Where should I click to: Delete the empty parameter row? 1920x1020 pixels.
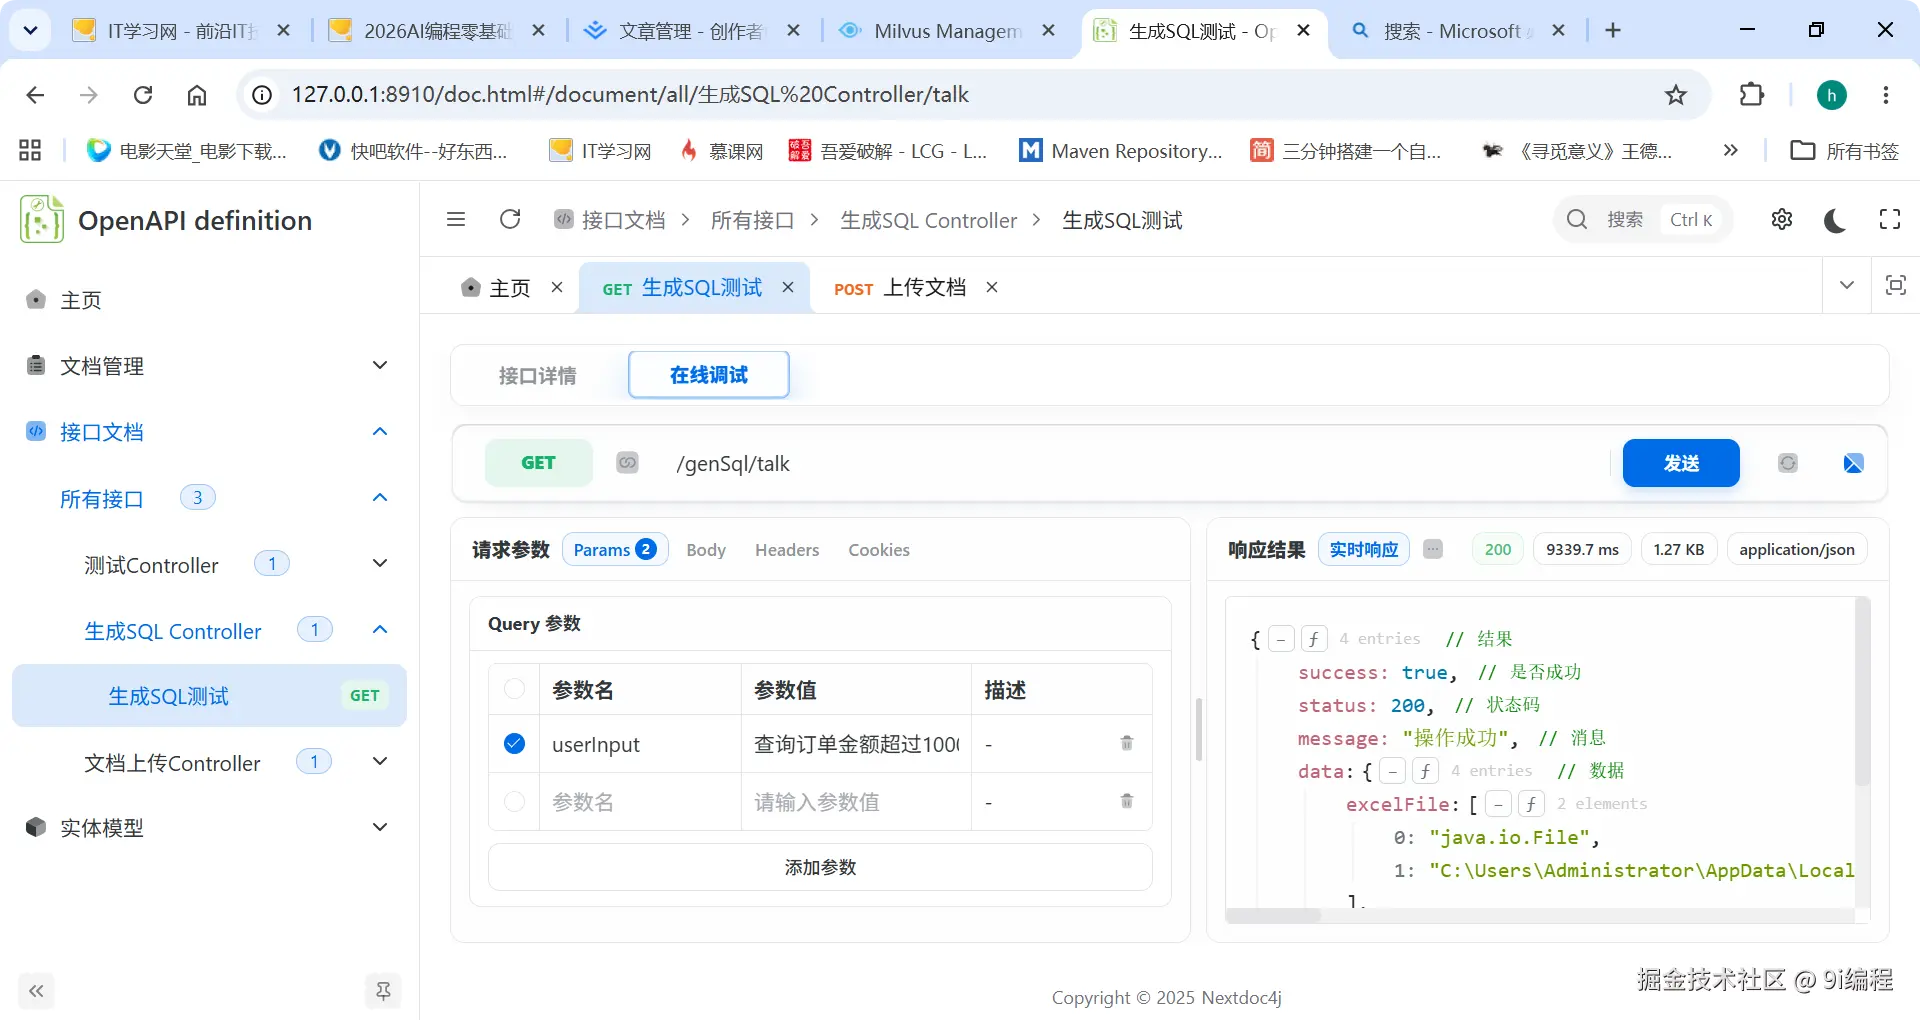pos(1127,801)
